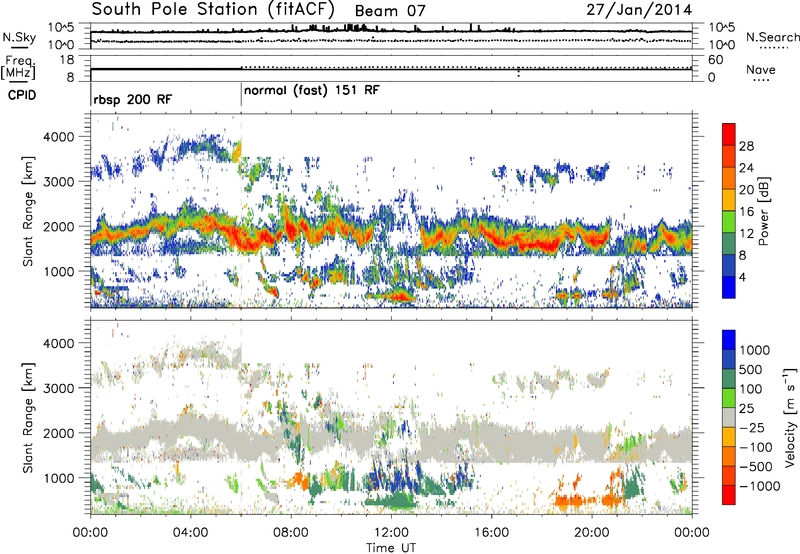Click the '60' label on the Nave axis
Image resolution: width=800 pixels, height=554 pixels.
click(716, 60)
